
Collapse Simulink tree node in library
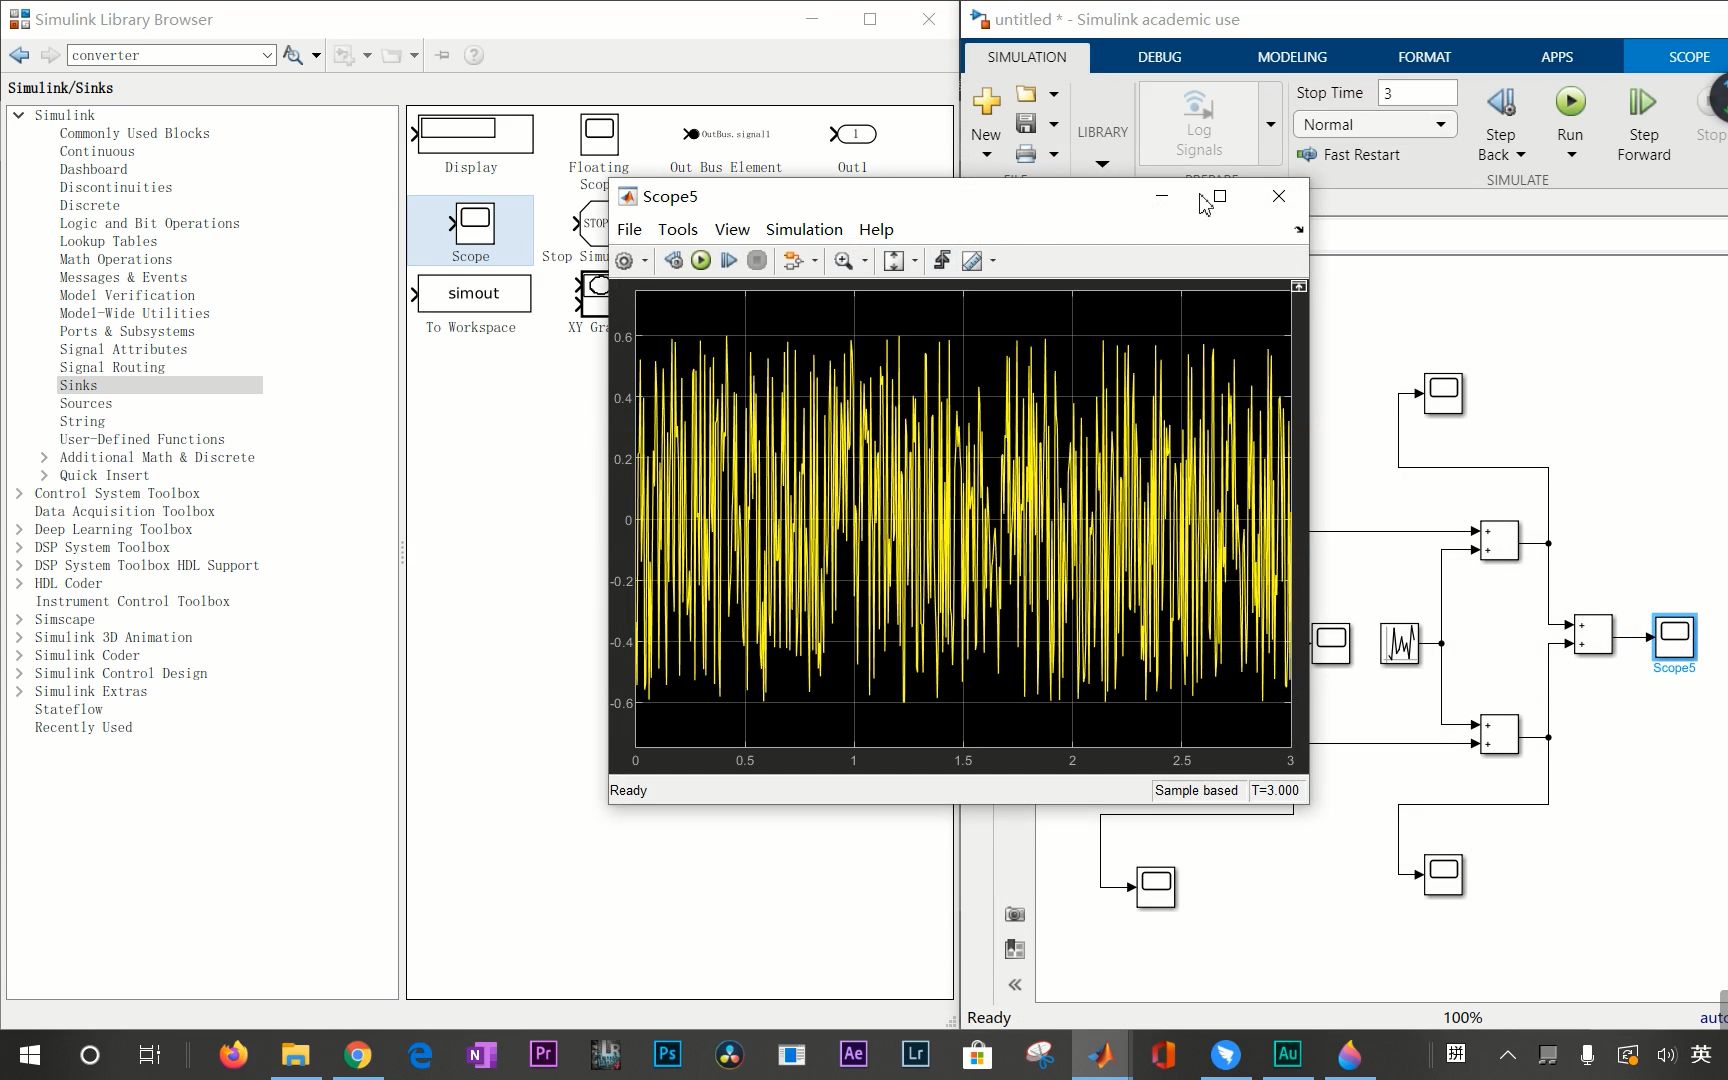[19, 115]
